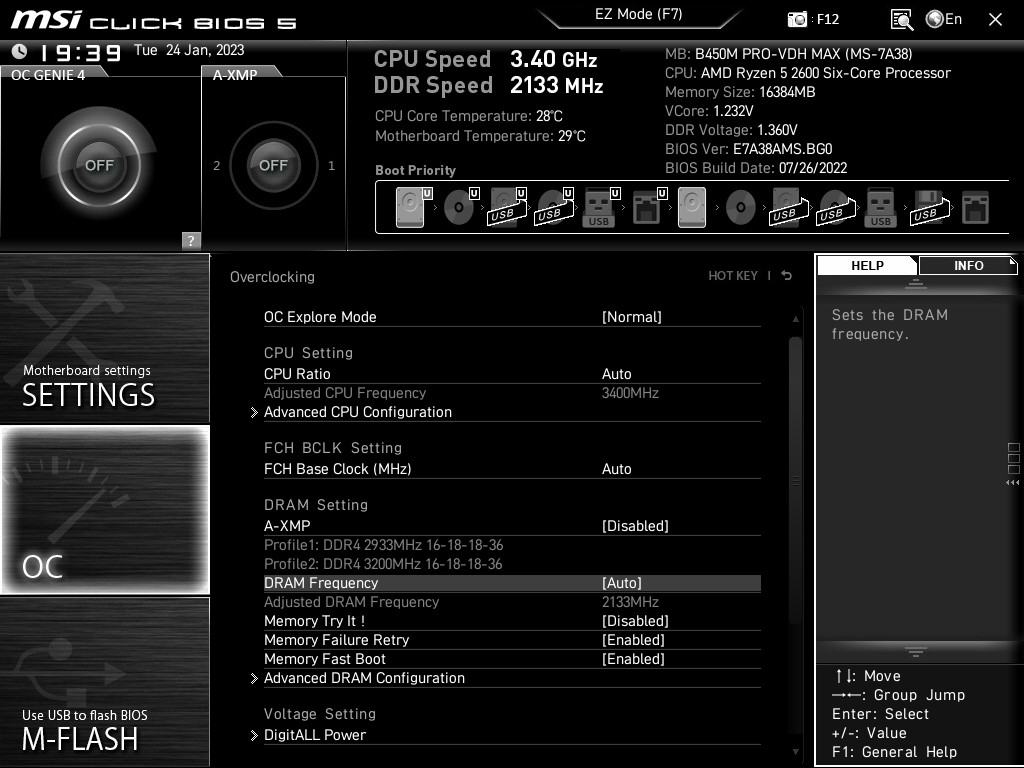Select the UEFI network boot icon
Screen dimensions: 1024x768
click(x=648, y=207)
